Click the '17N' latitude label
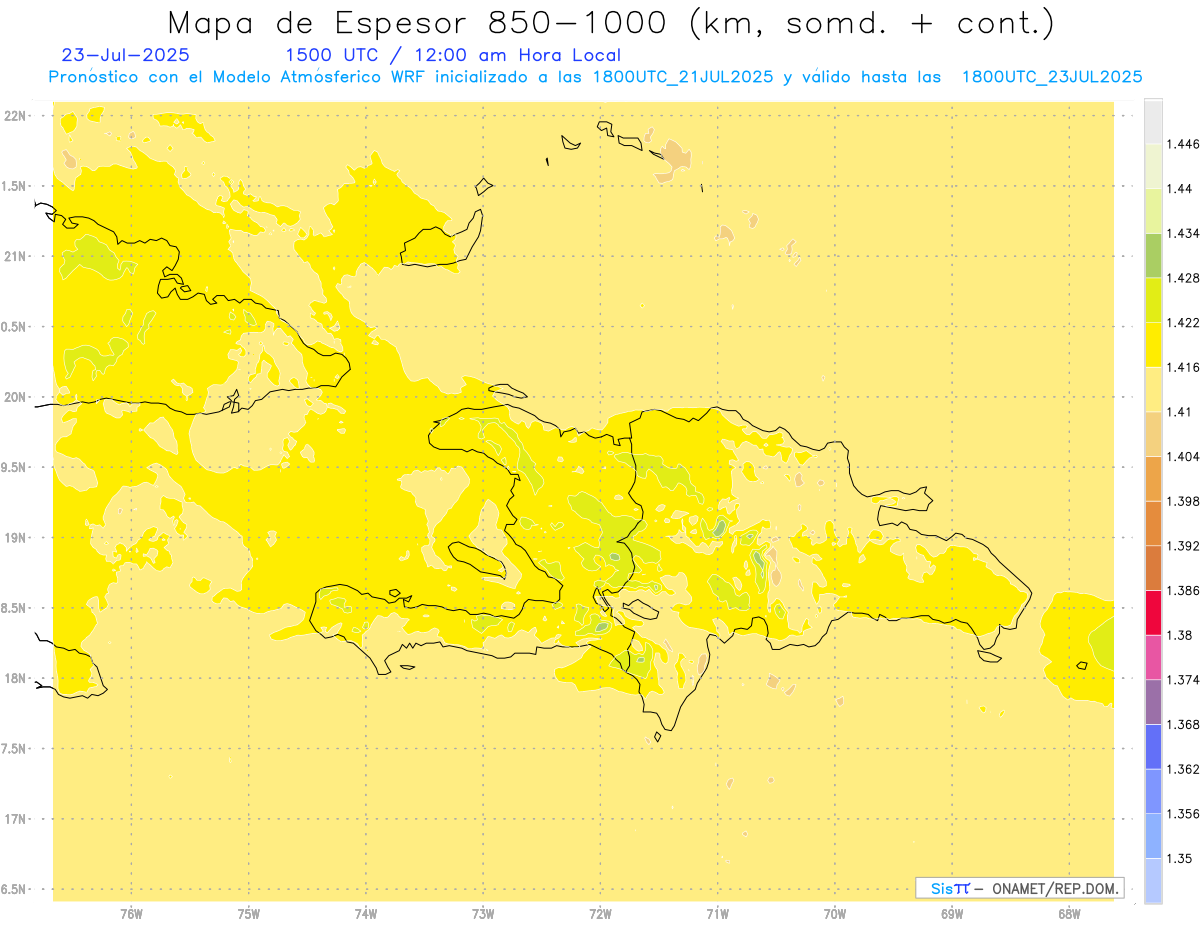The width and height of the screenshot is (1200, 927). tap(15, 819)
